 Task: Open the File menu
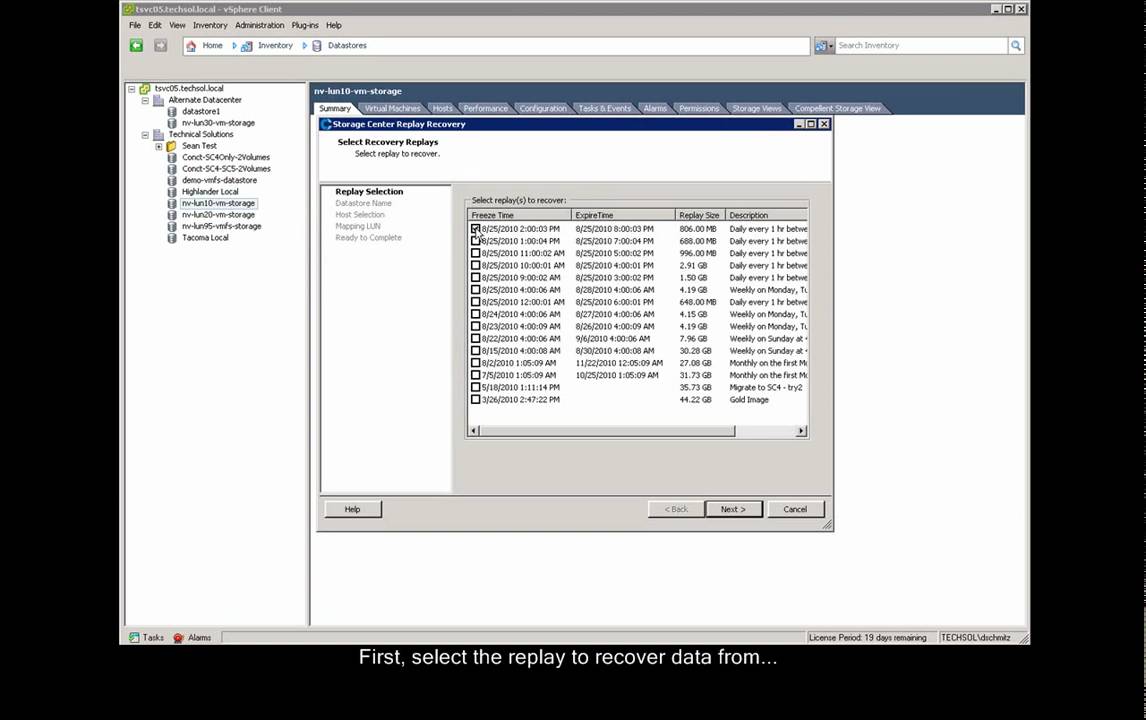pos(135,25)
